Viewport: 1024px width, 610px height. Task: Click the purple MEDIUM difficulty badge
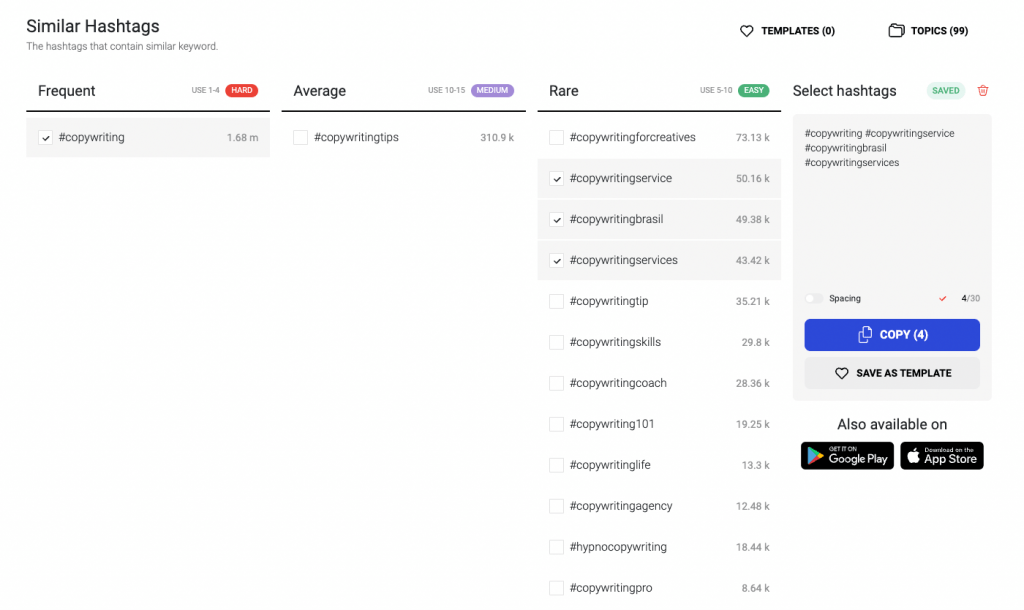492,91
